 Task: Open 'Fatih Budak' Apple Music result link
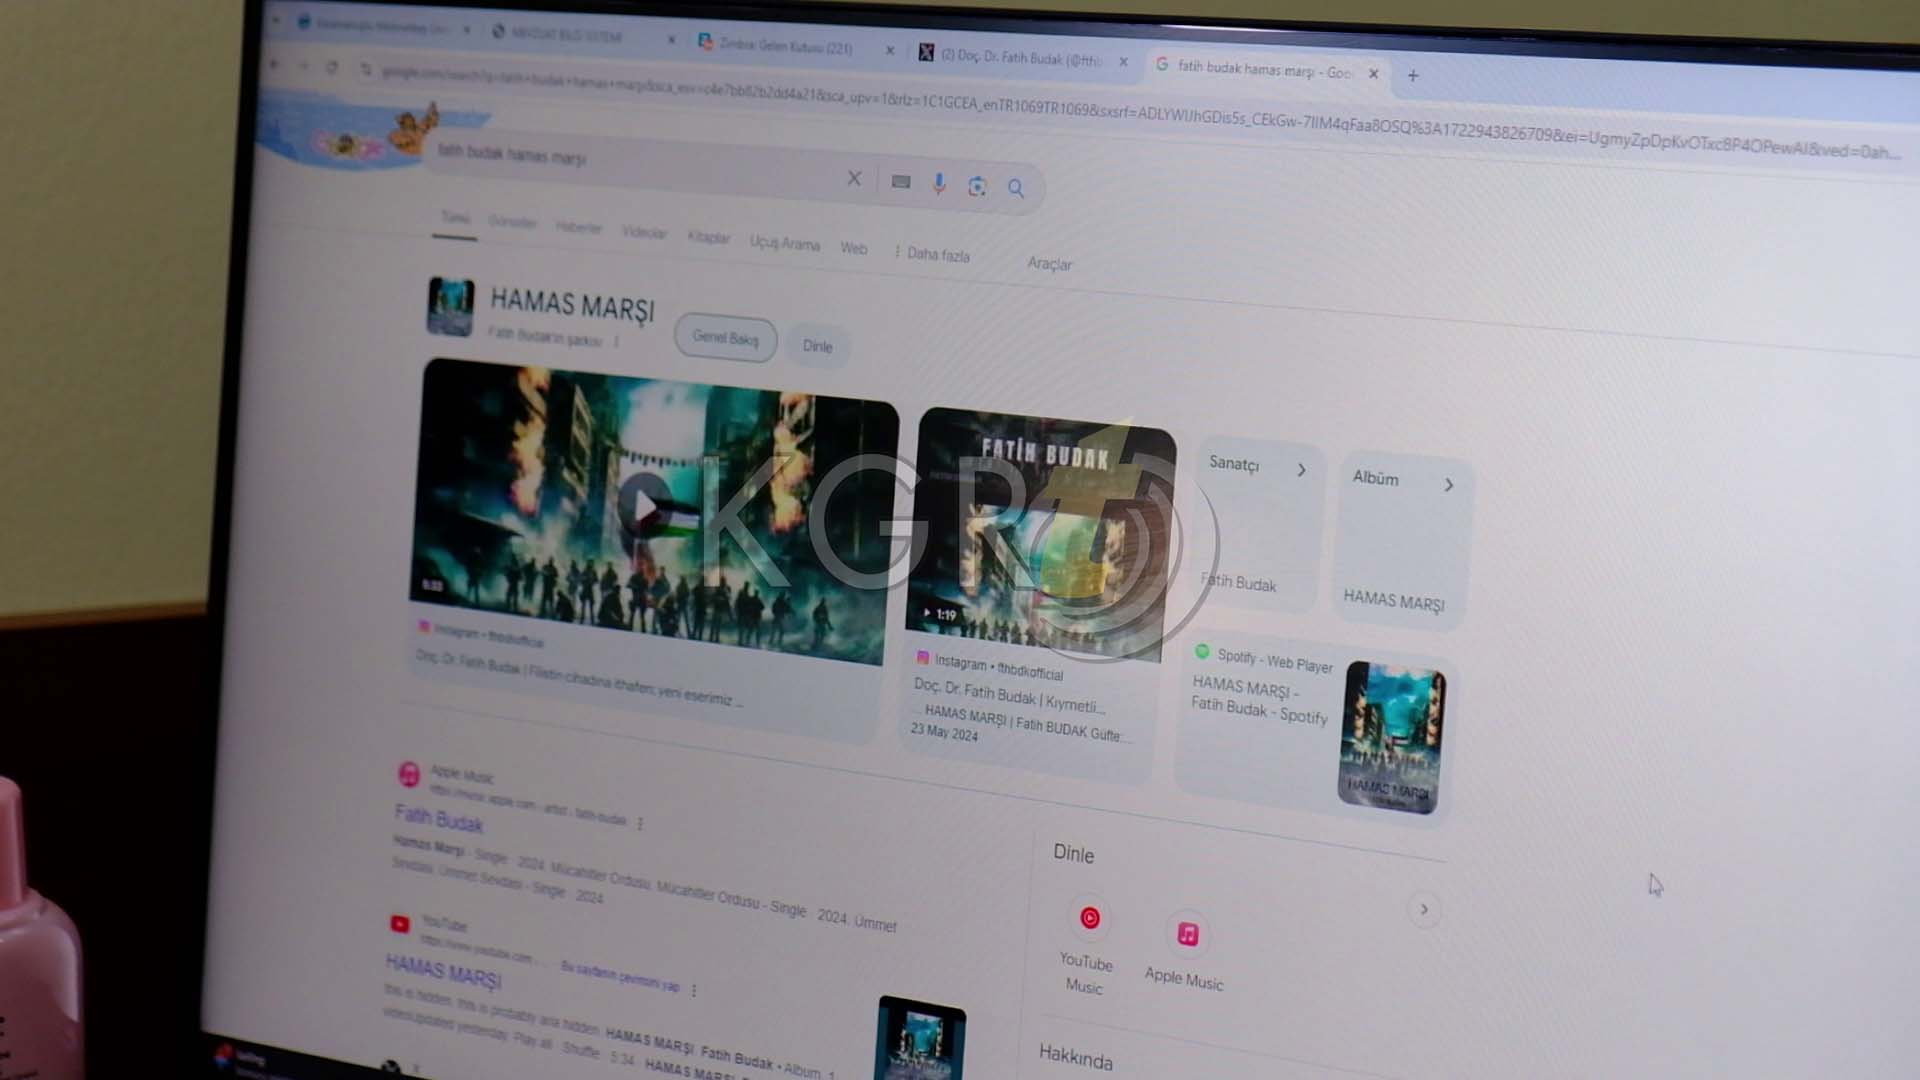439,819
